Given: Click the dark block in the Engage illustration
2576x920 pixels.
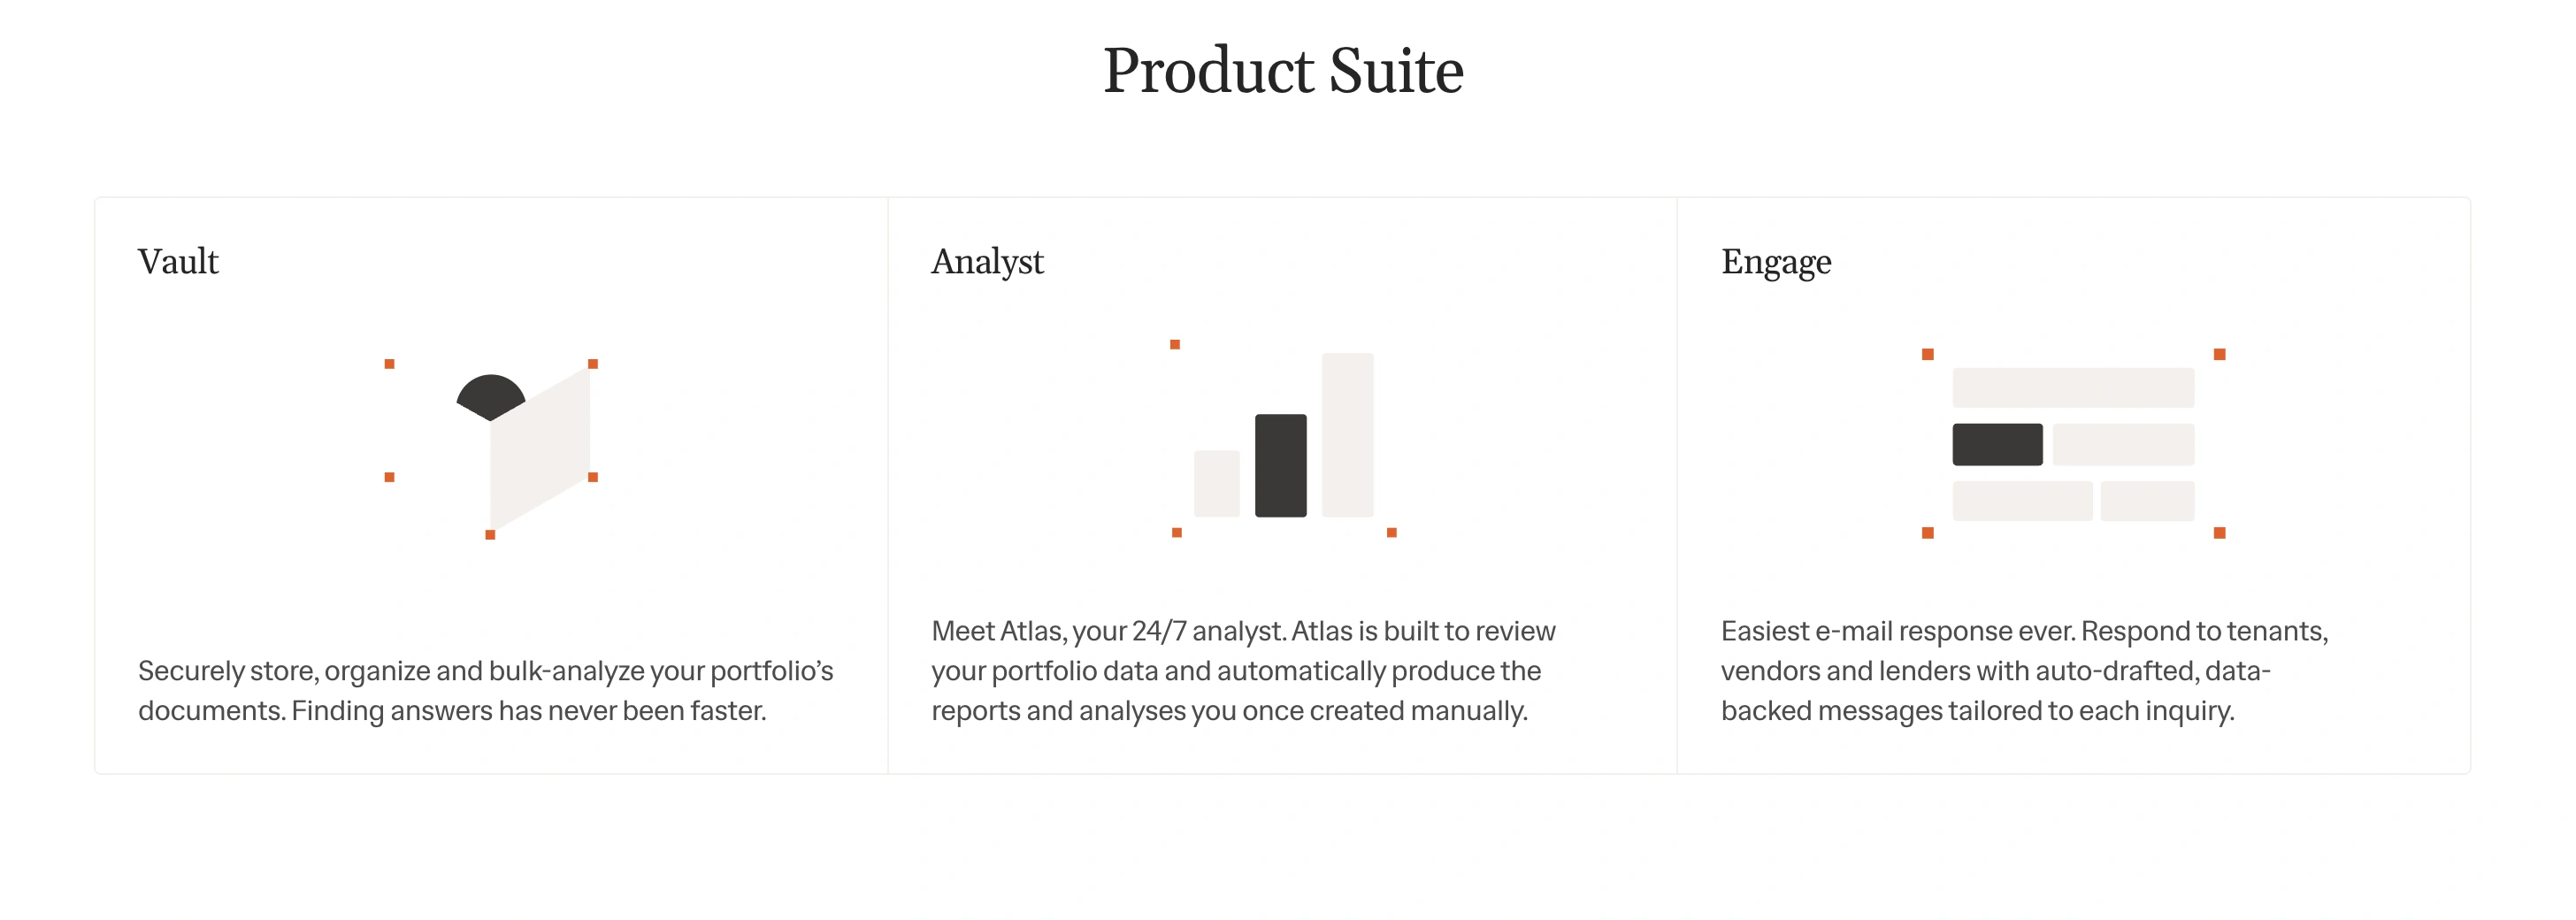Looking at the screenshot, I should click(x=1997, y=444).
